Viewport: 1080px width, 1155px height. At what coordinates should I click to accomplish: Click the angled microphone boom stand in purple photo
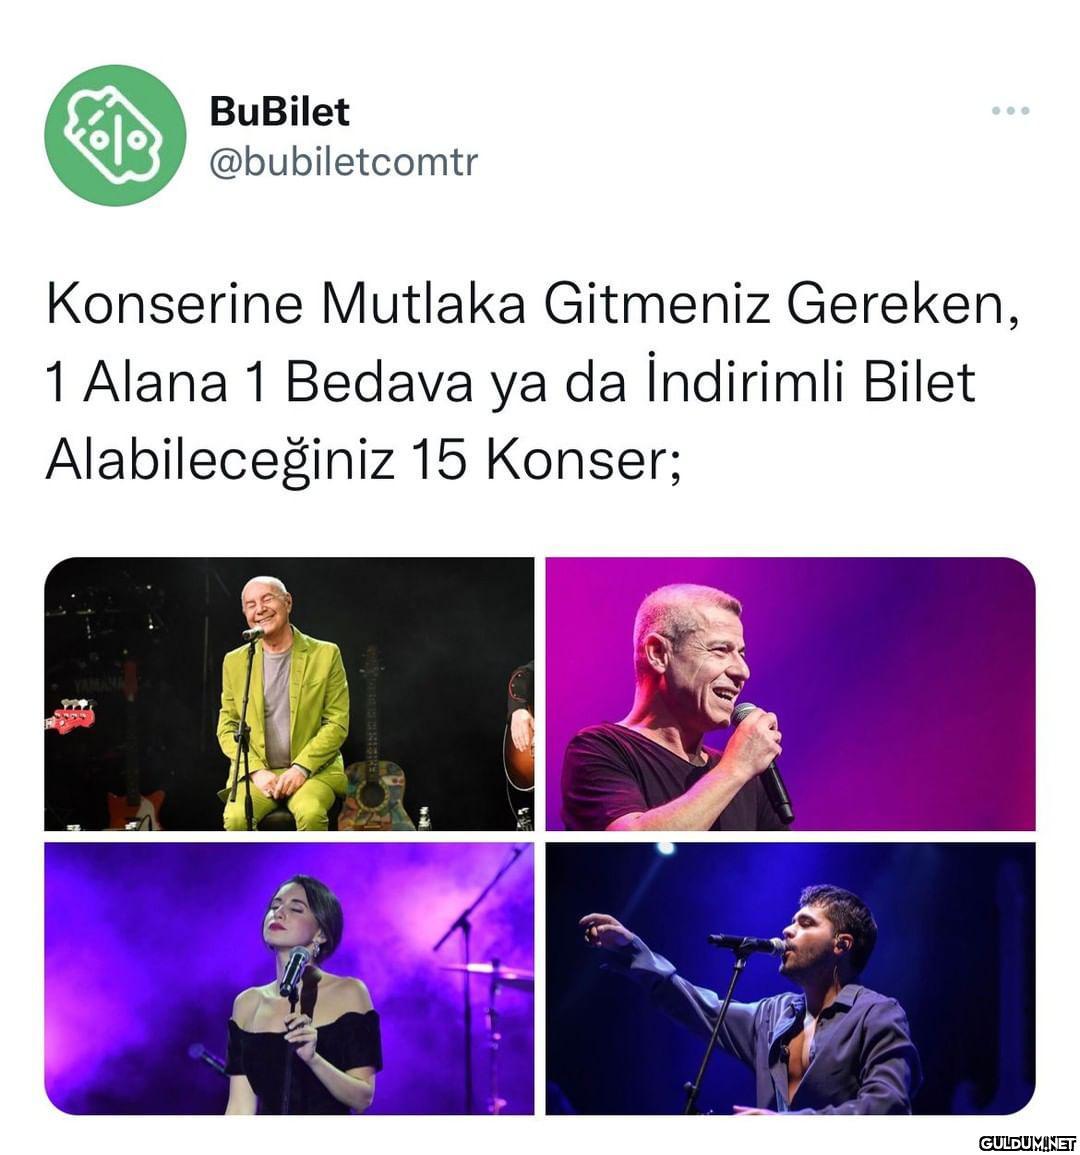click(480, 897)
